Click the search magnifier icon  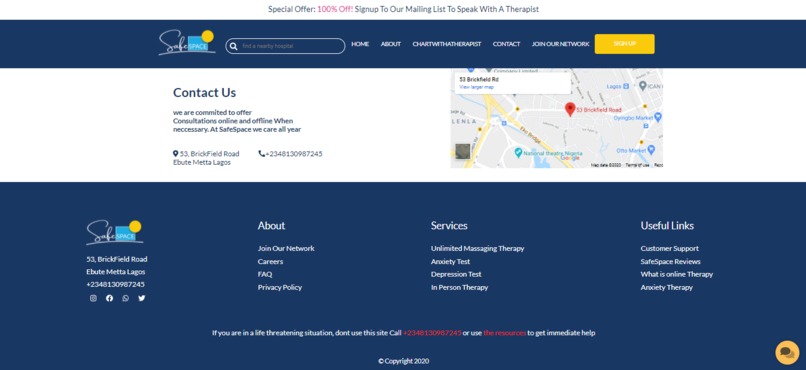click(x=233, y=46)
